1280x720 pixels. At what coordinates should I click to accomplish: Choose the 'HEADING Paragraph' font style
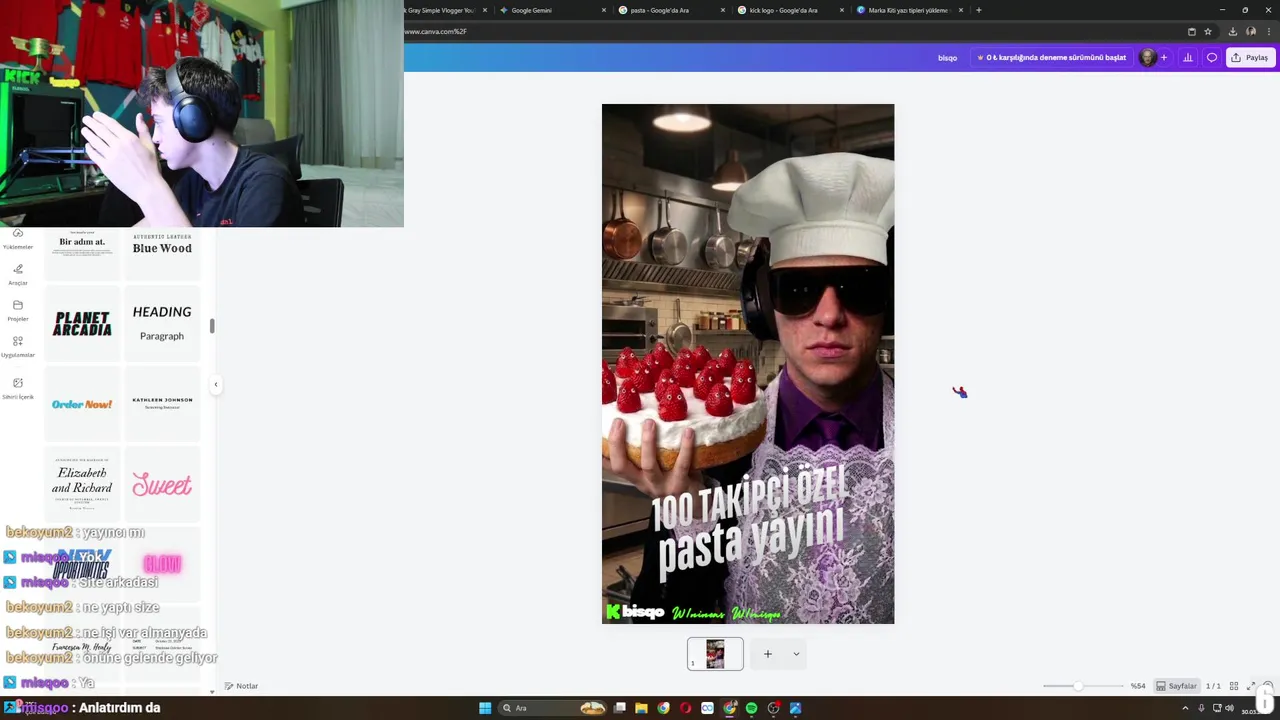click(x=162, y=324)
